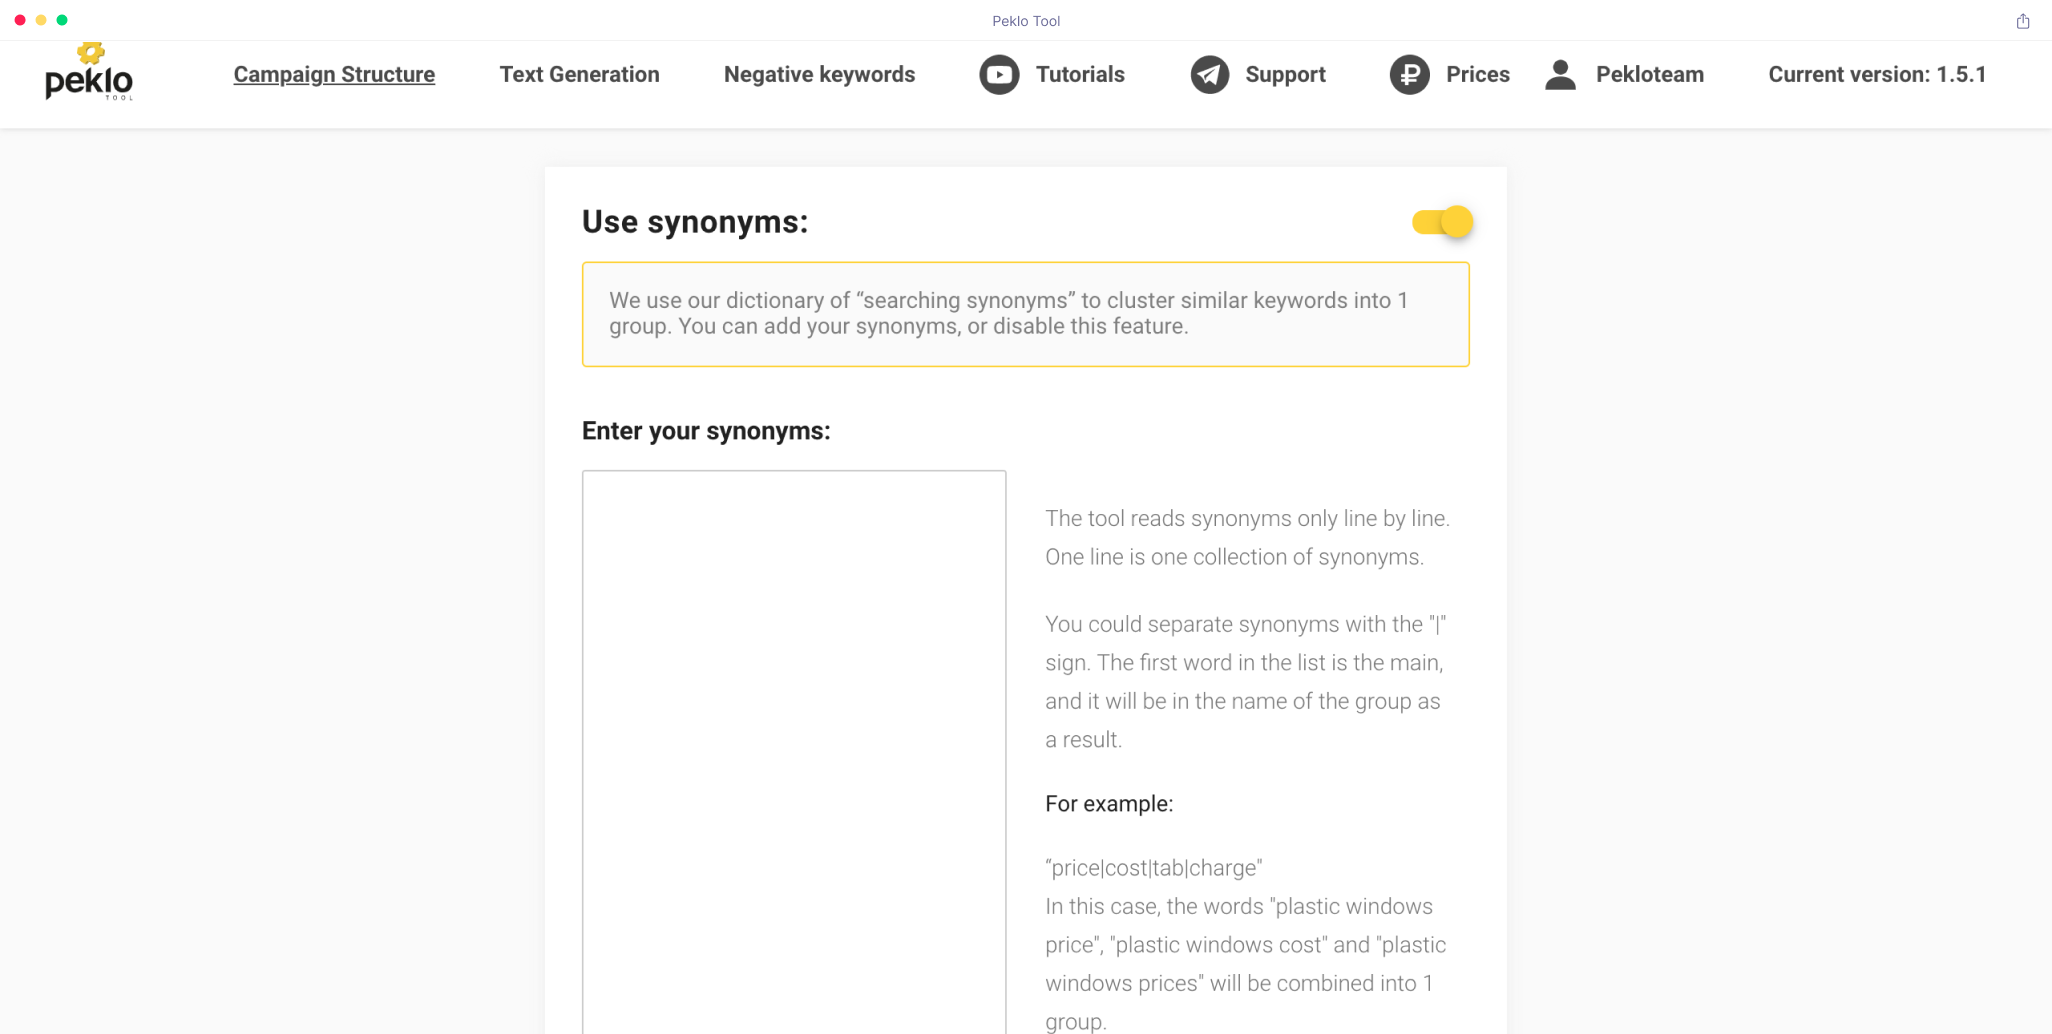Go to the Negative keywords tab

(819, 75)
